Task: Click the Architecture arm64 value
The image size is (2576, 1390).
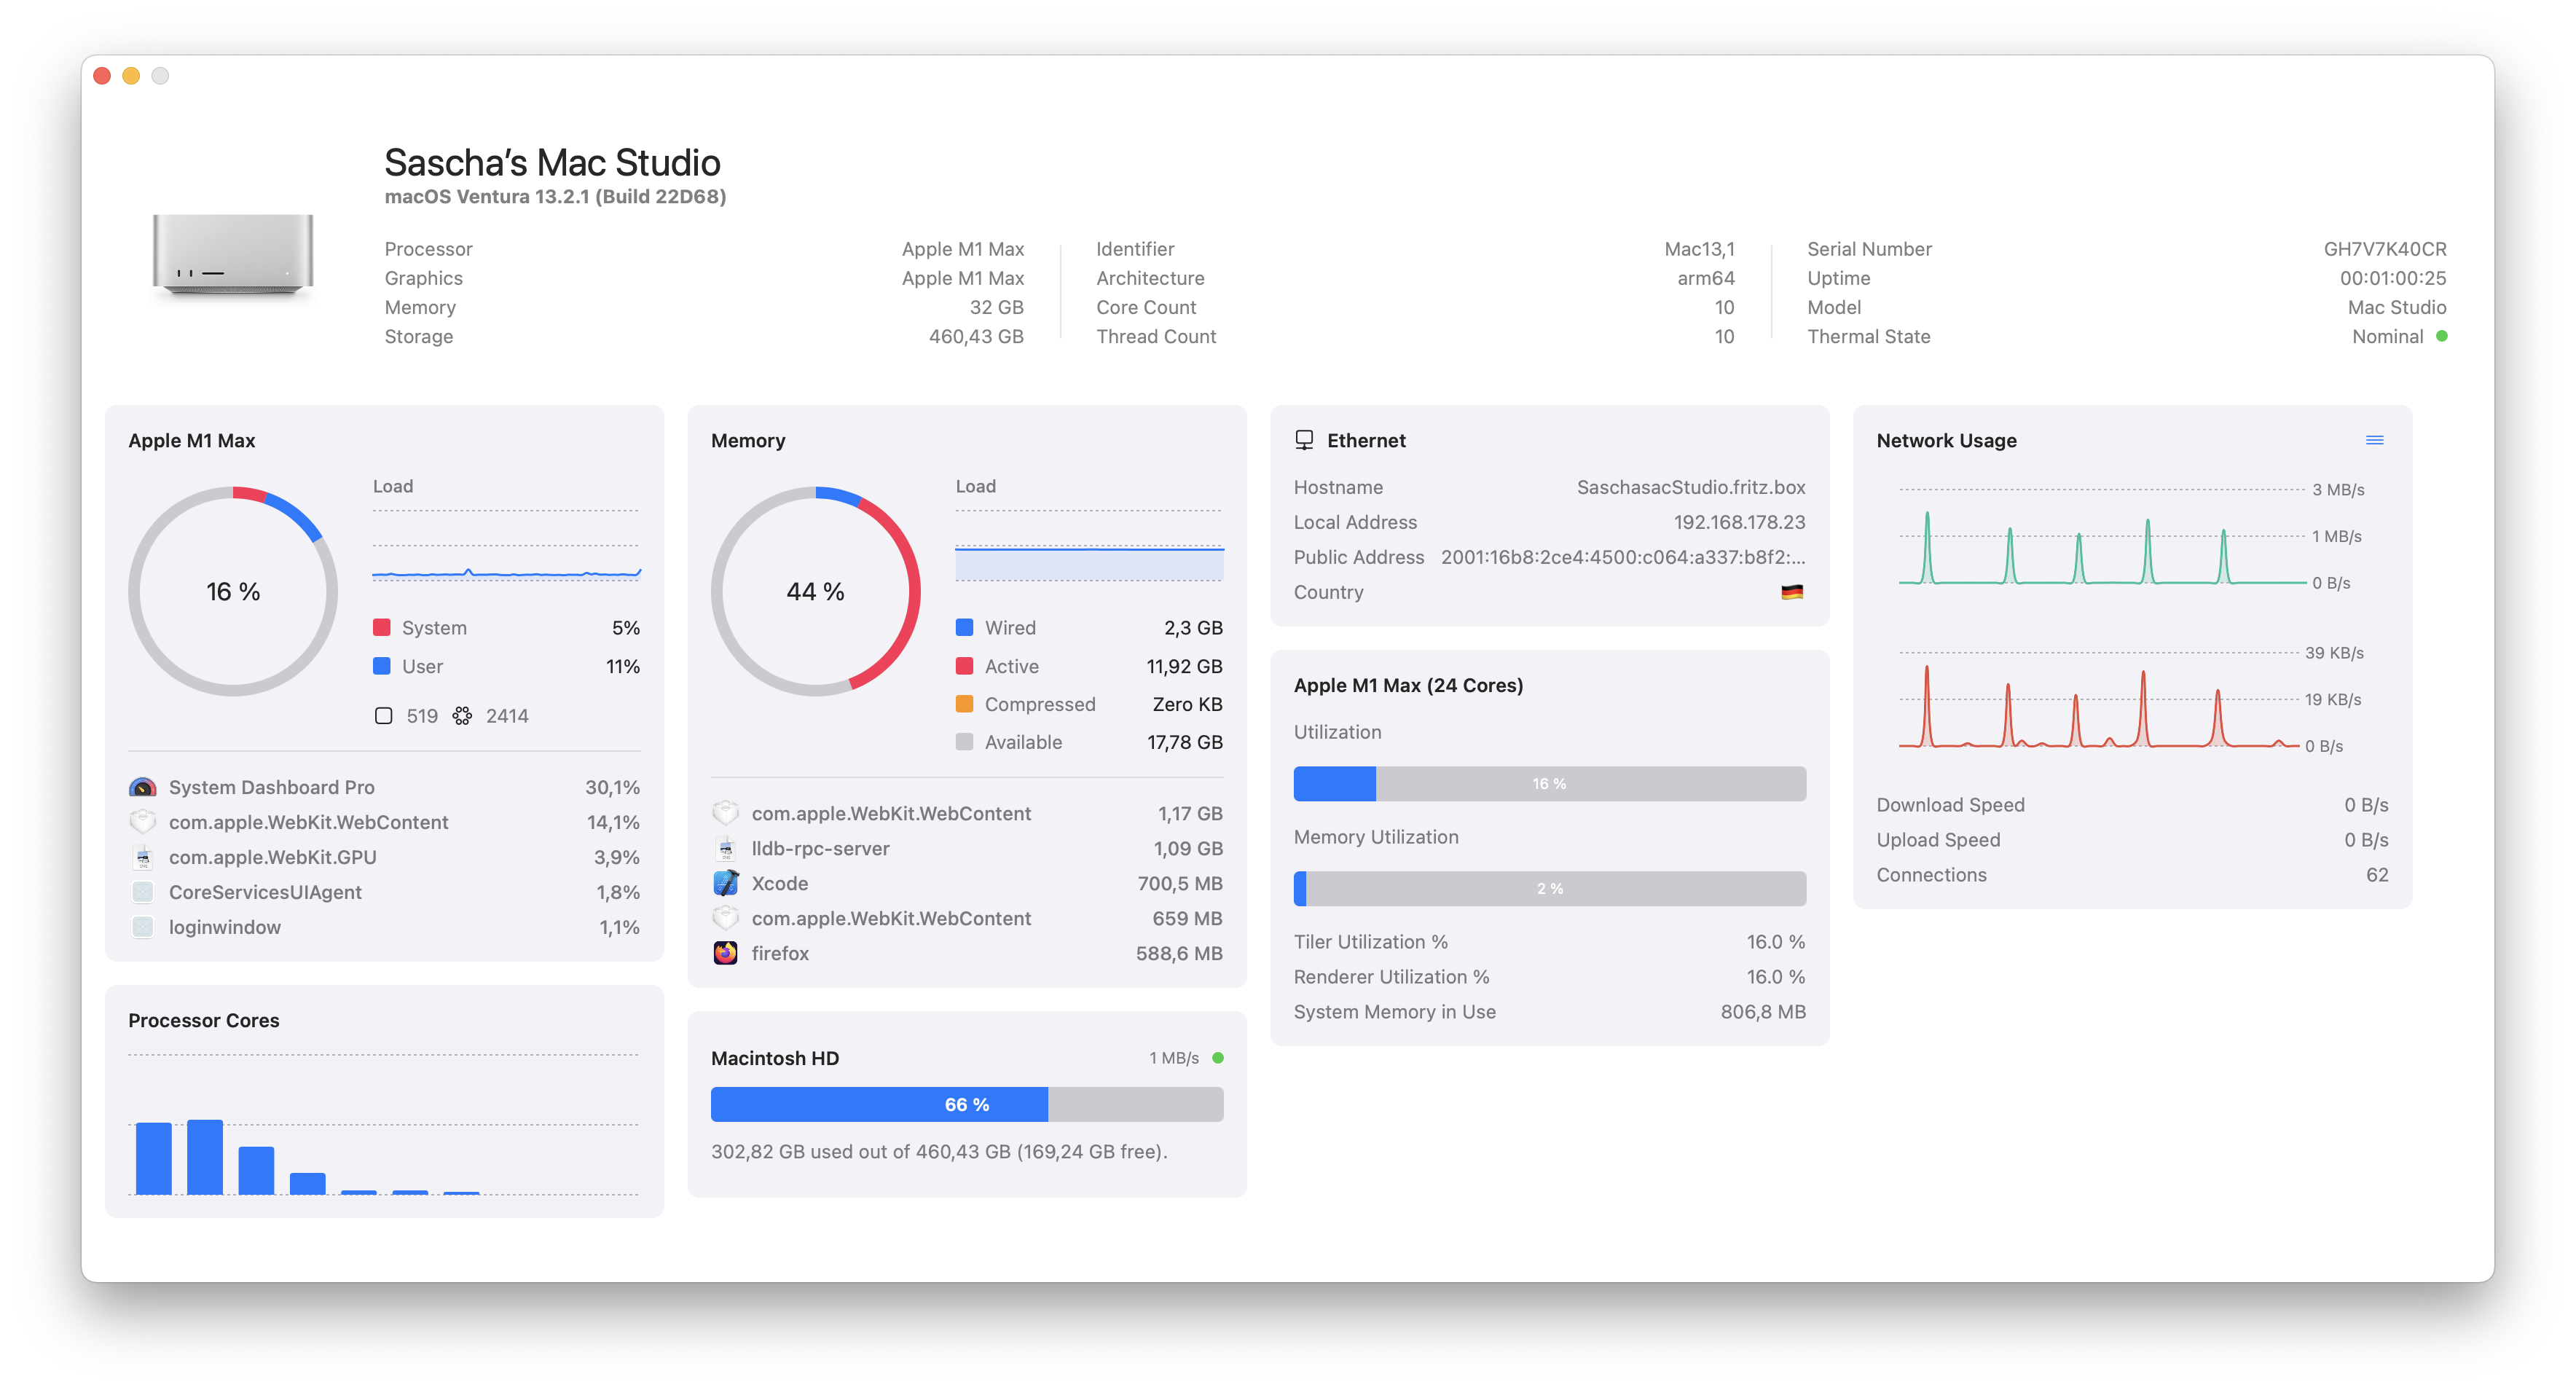Action: [x=1706, y=278]
